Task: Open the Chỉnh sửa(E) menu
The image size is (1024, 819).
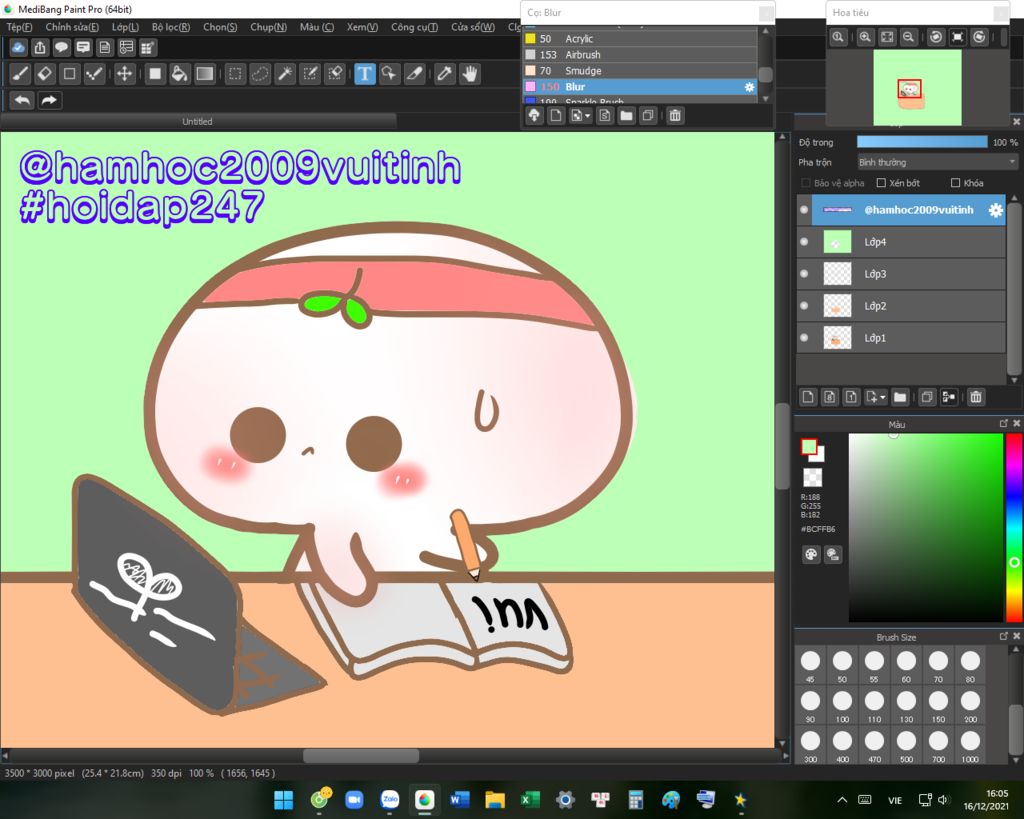Action: [72, 27]
